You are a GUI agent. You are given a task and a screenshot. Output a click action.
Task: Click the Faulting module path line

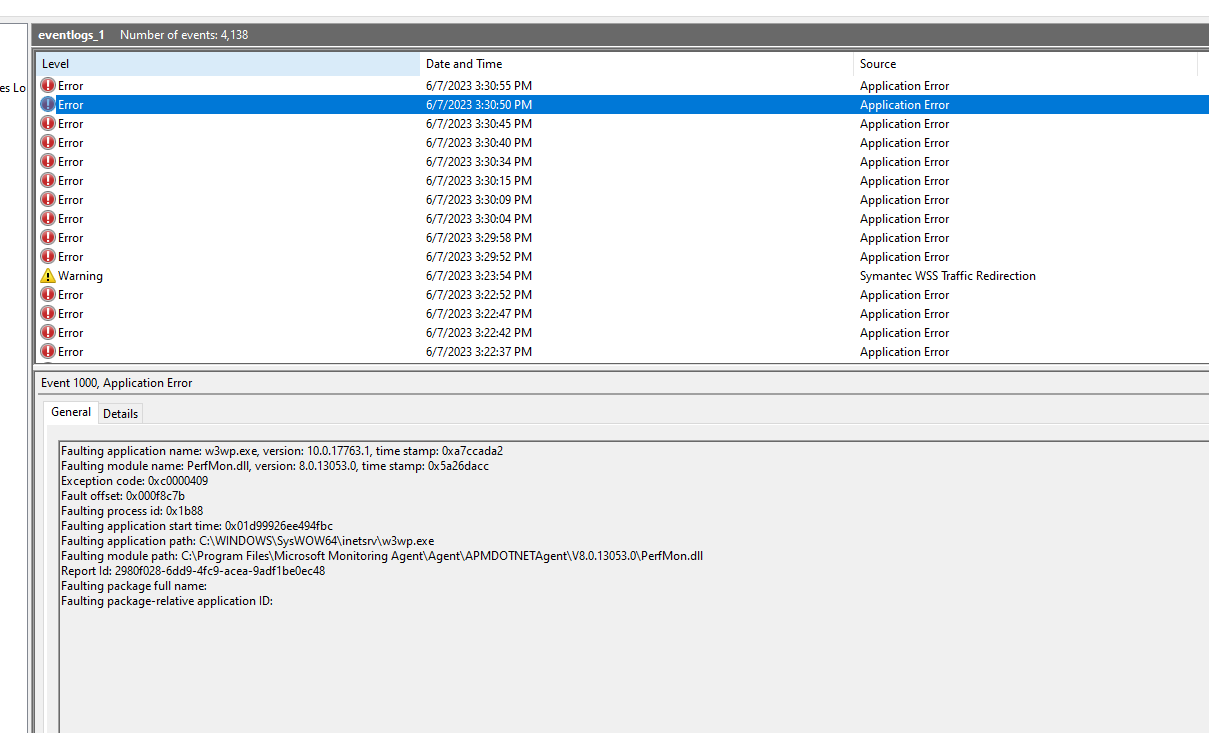tap(382, 556)
